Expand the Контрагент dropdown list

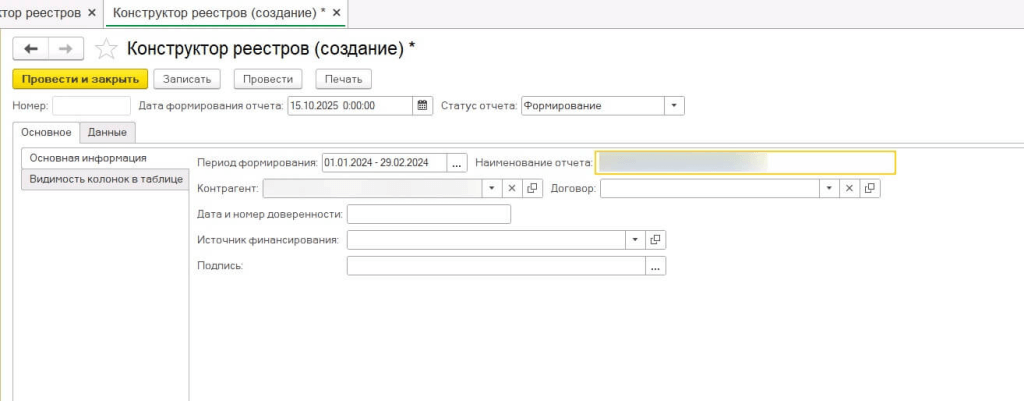pyautogui.click(x=491, y=188)
